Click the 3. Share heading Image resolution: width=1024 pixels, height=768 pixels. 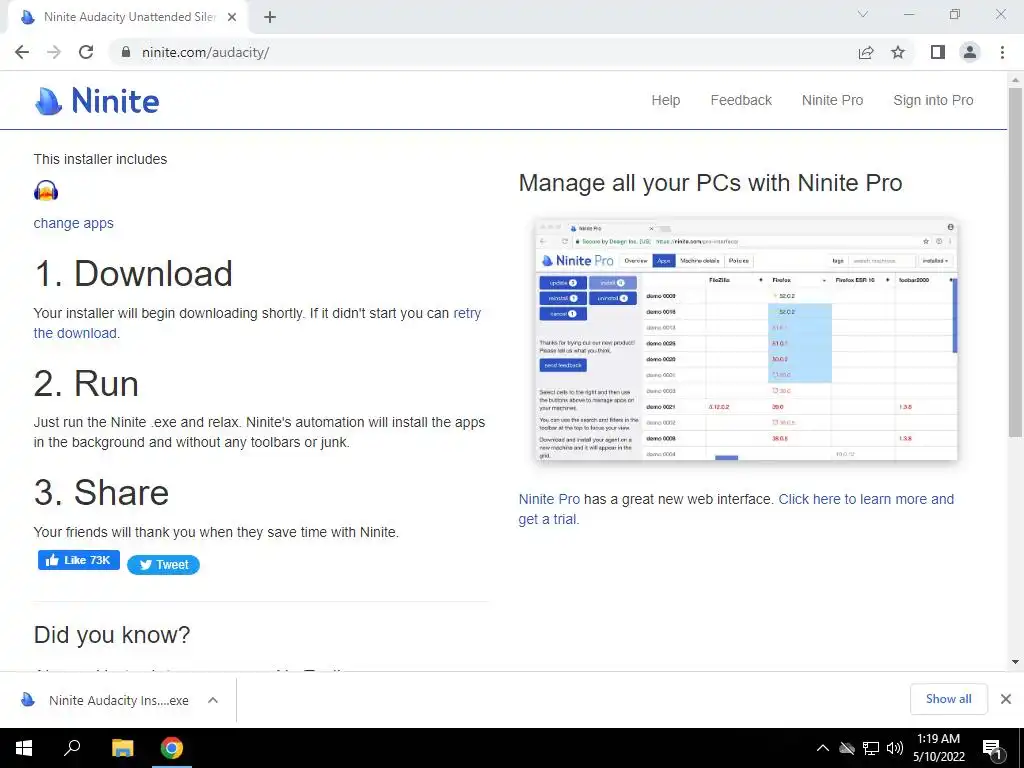click(x=101, y=492)
